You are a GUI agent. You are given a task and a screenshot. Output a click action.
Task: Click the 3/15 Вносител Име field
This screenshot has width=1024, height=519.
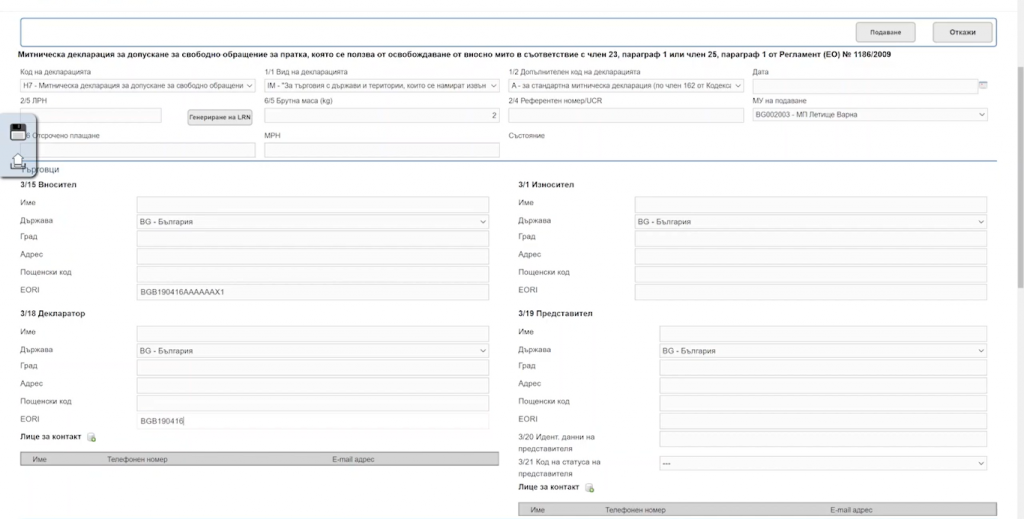coord(312,204)
